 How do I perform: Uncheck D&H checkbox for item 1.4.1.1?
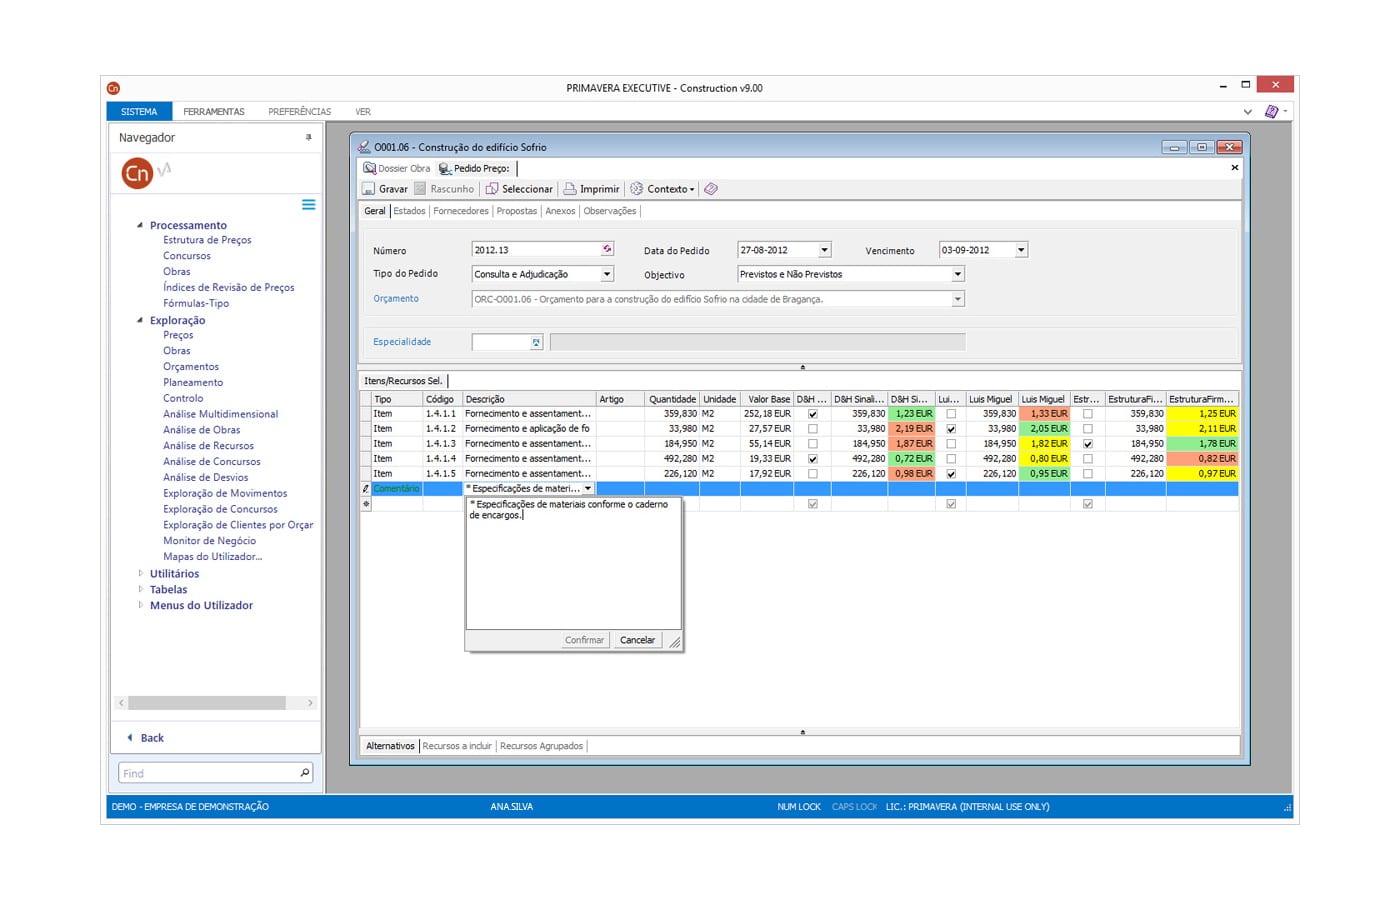[812, 414]
